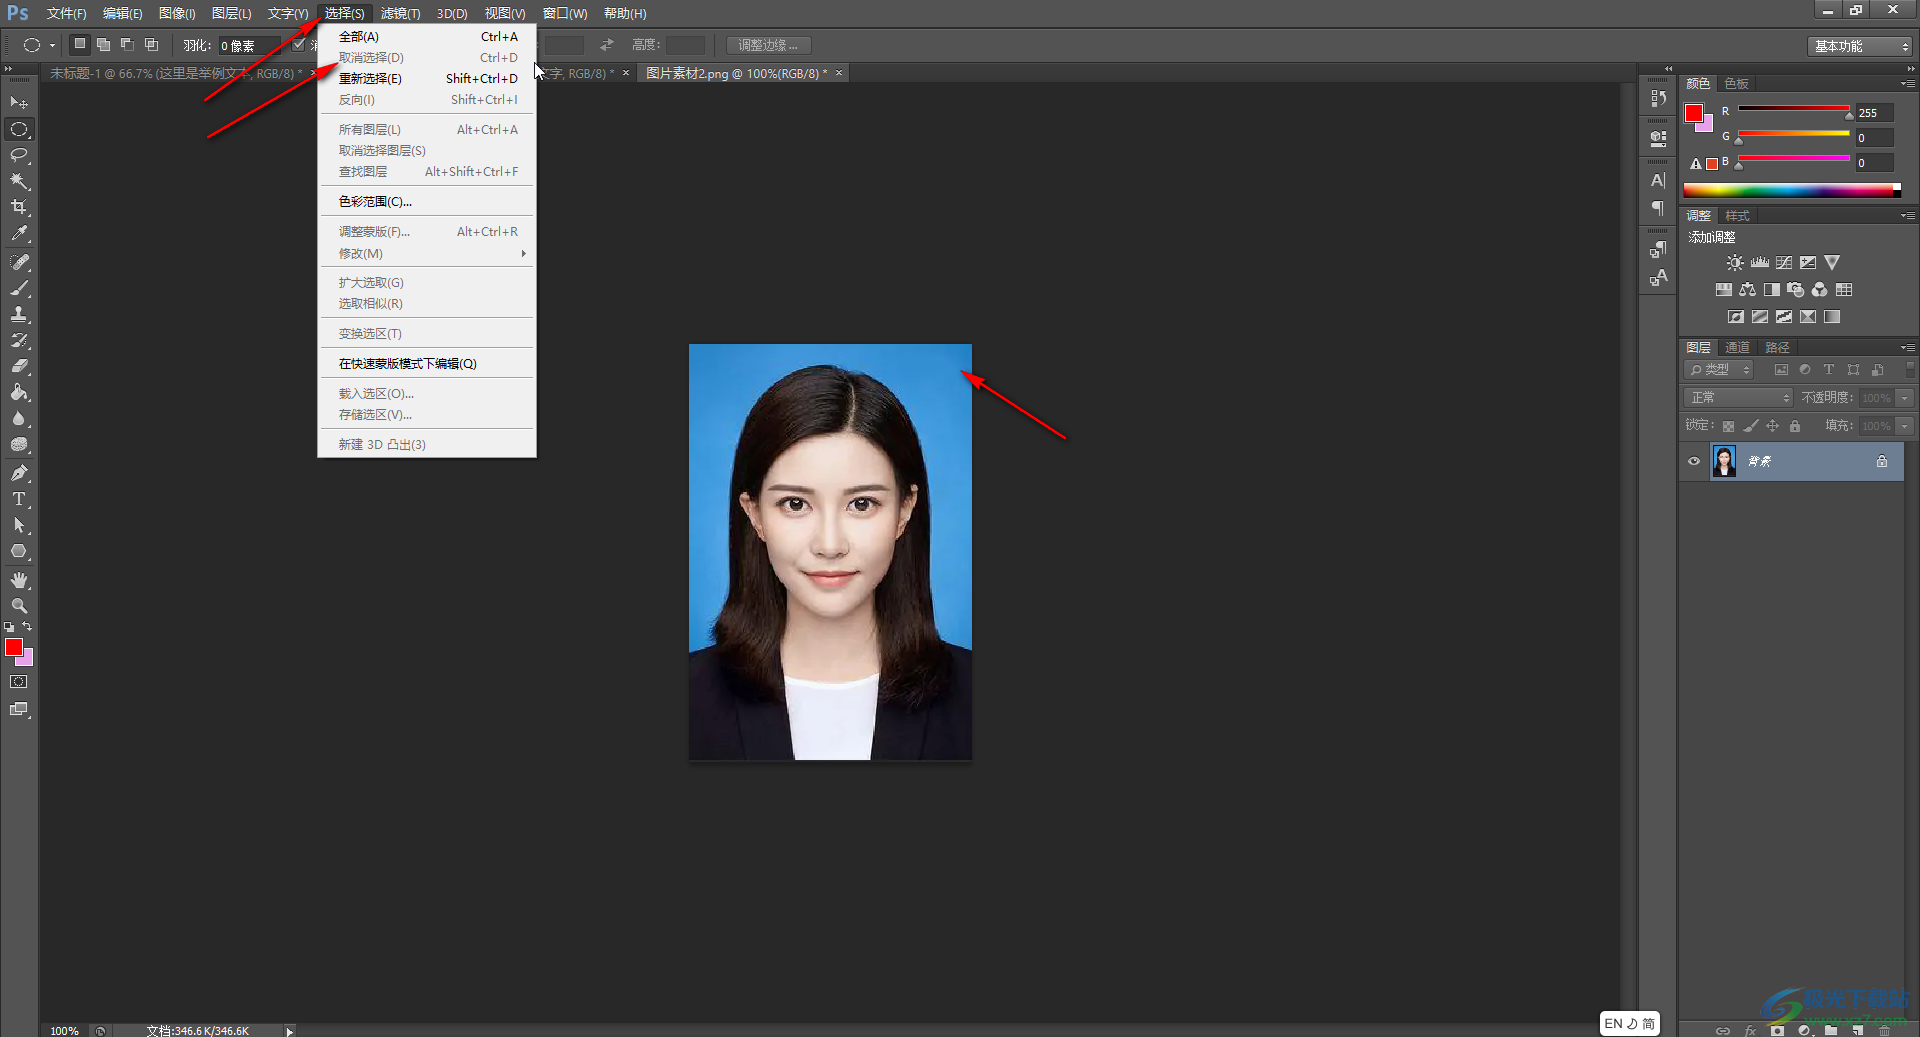This screenshot has width=1920, height=1037.
Task: Select the Hand tool
Action: point(19,580)
